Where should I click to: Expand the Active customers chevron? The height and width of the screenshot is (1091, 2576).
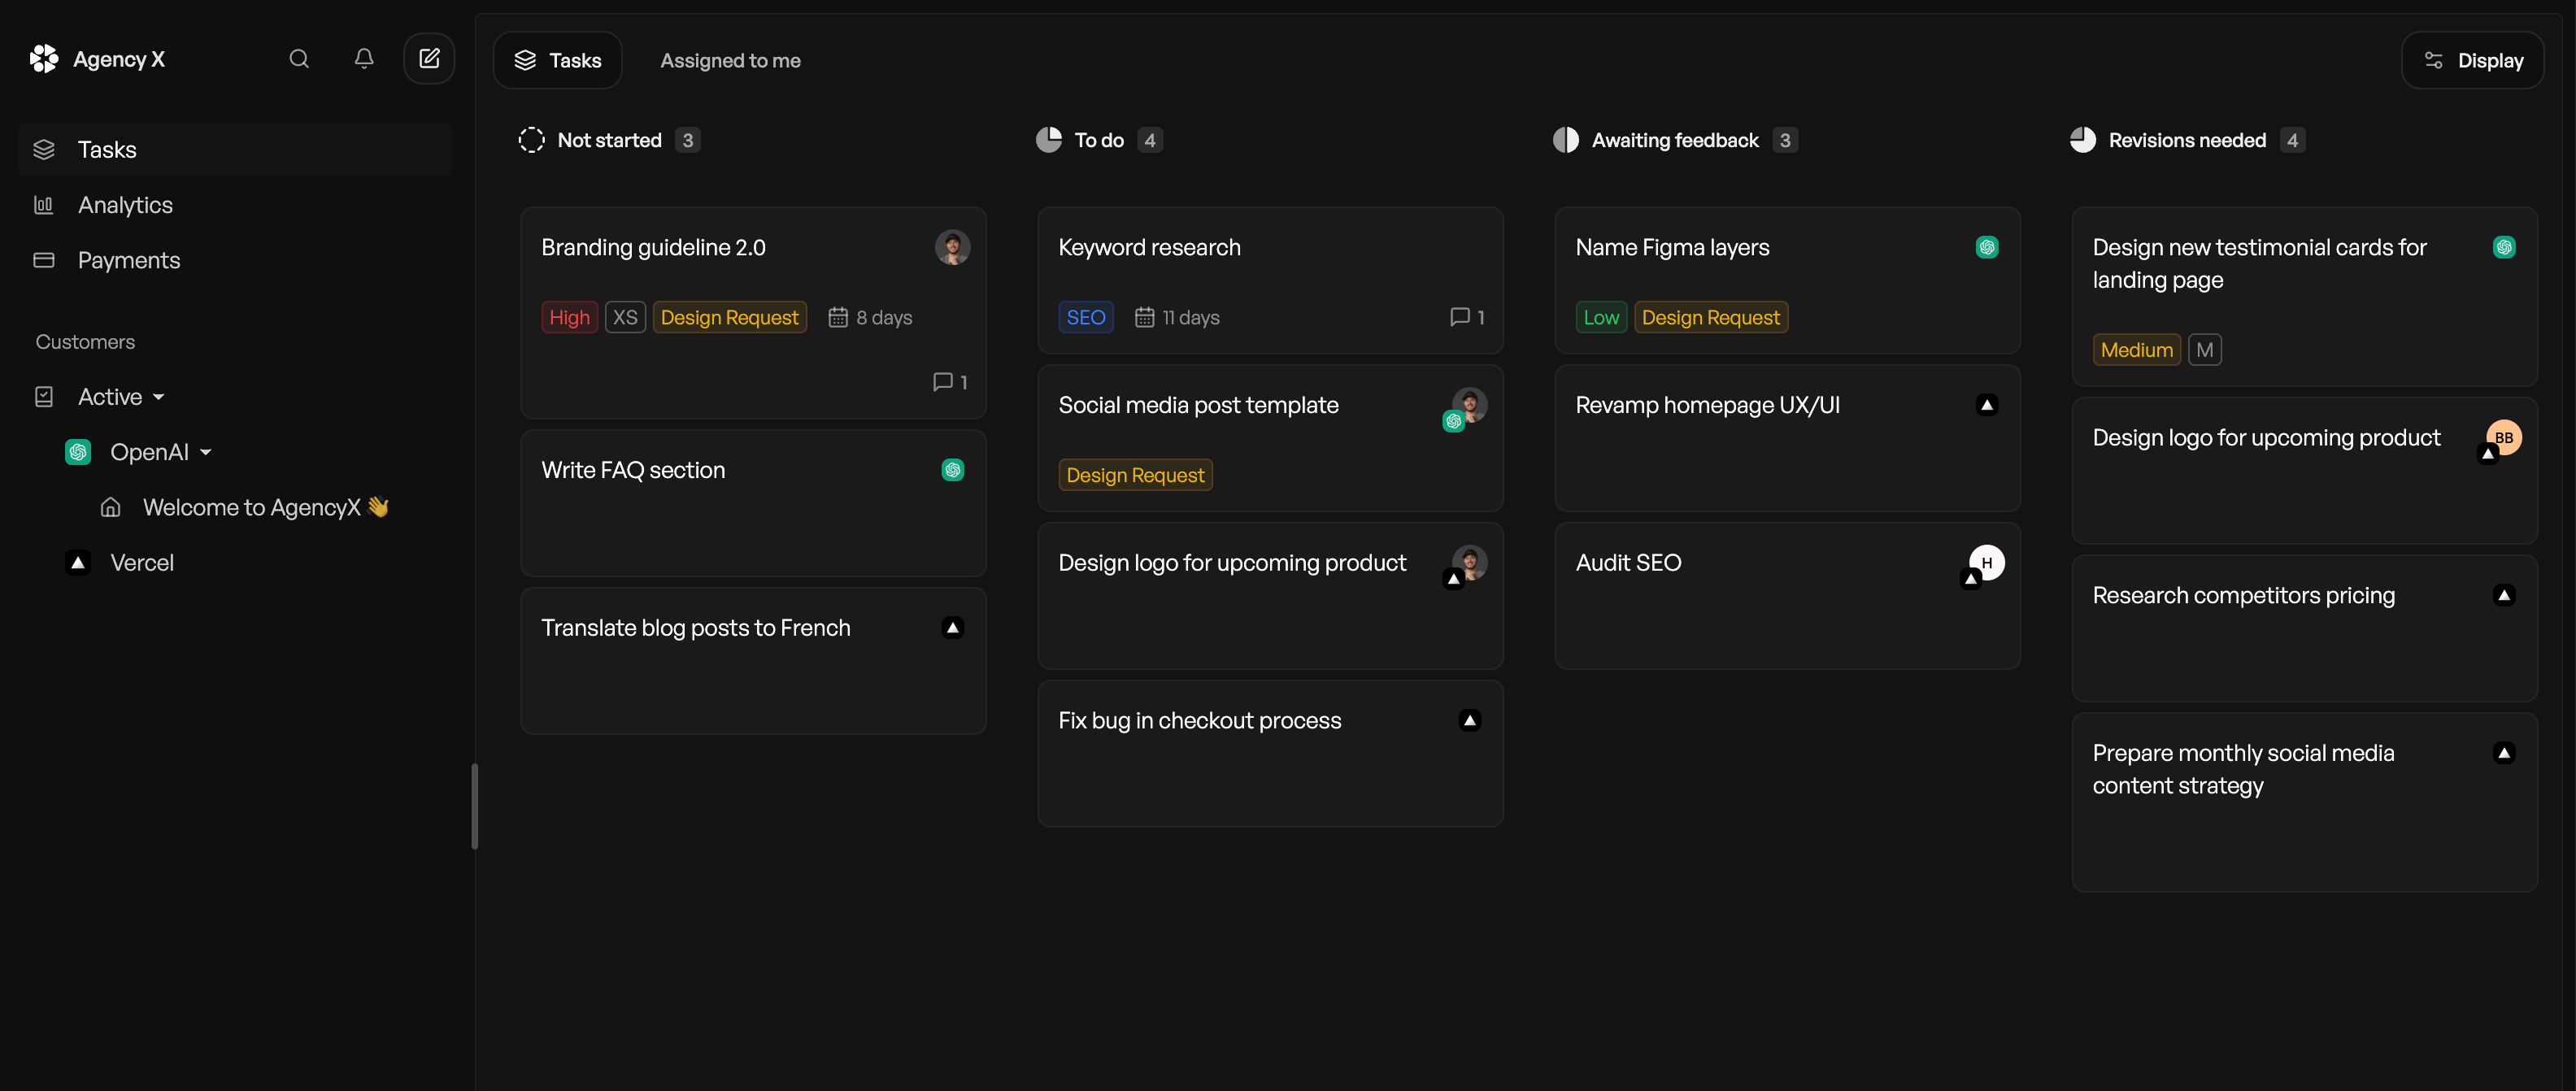[160, 397]
